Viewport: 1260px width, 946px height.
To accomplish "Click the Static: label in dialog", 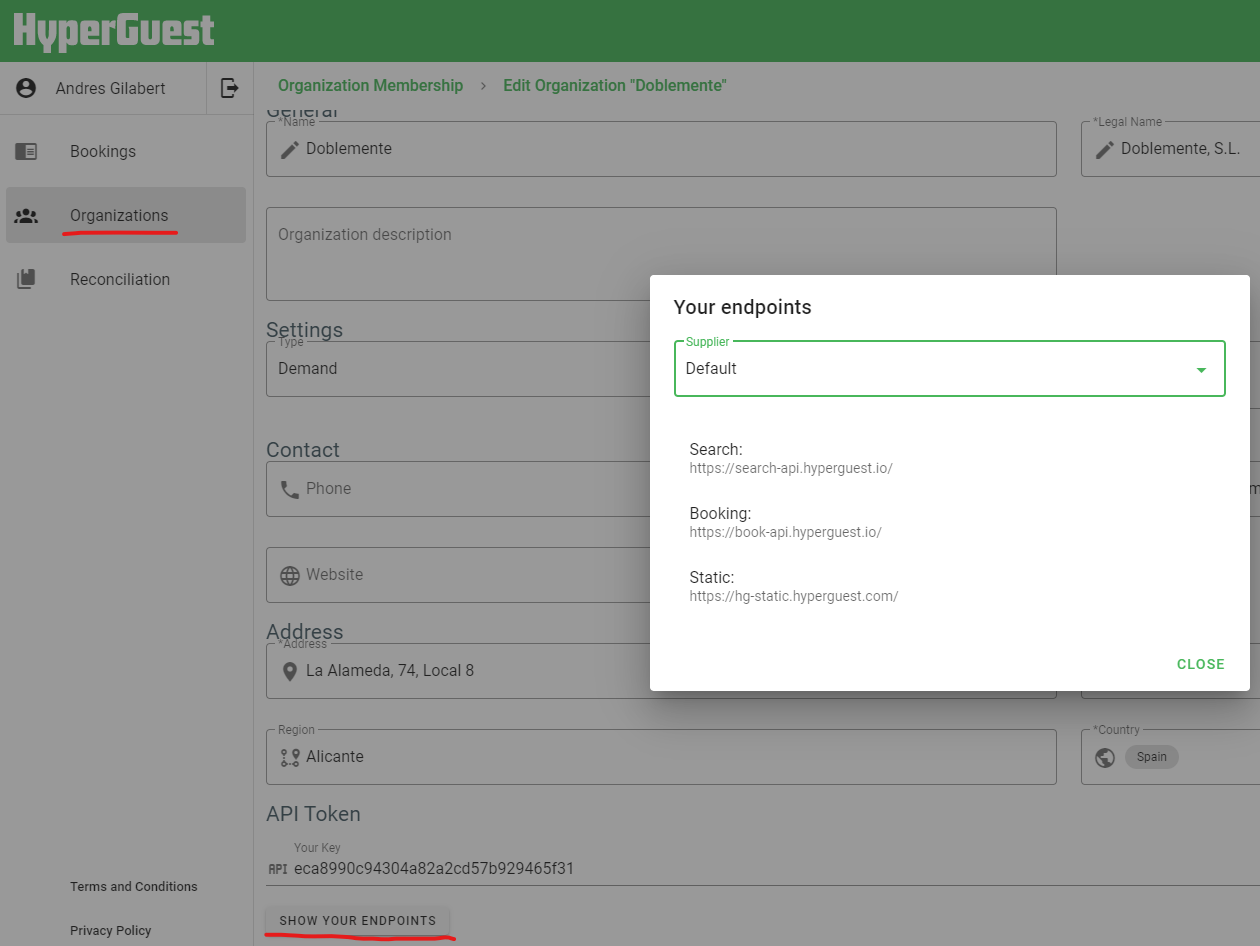I will click(712, 578).
